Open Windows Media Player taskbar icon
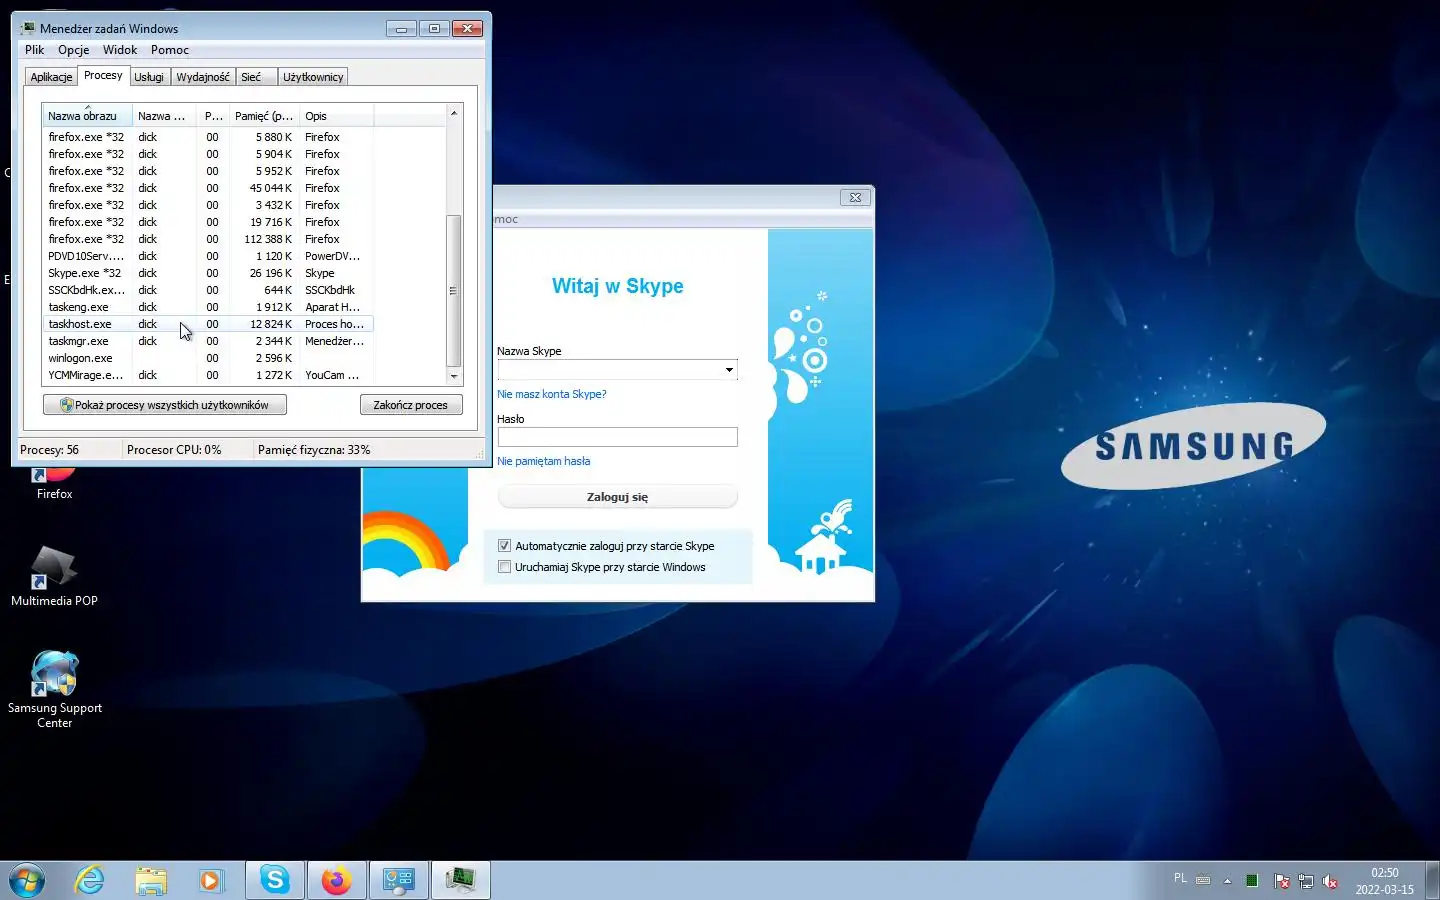Screen dimensions: 1440x900 pyautogui.click(x=210, y=880)
